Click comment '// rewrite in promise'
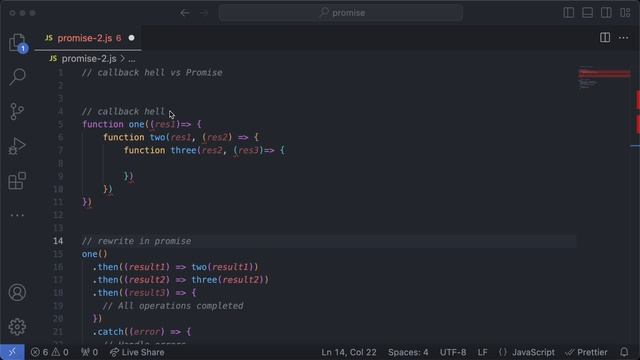640x360 pixels. [136, 241]
